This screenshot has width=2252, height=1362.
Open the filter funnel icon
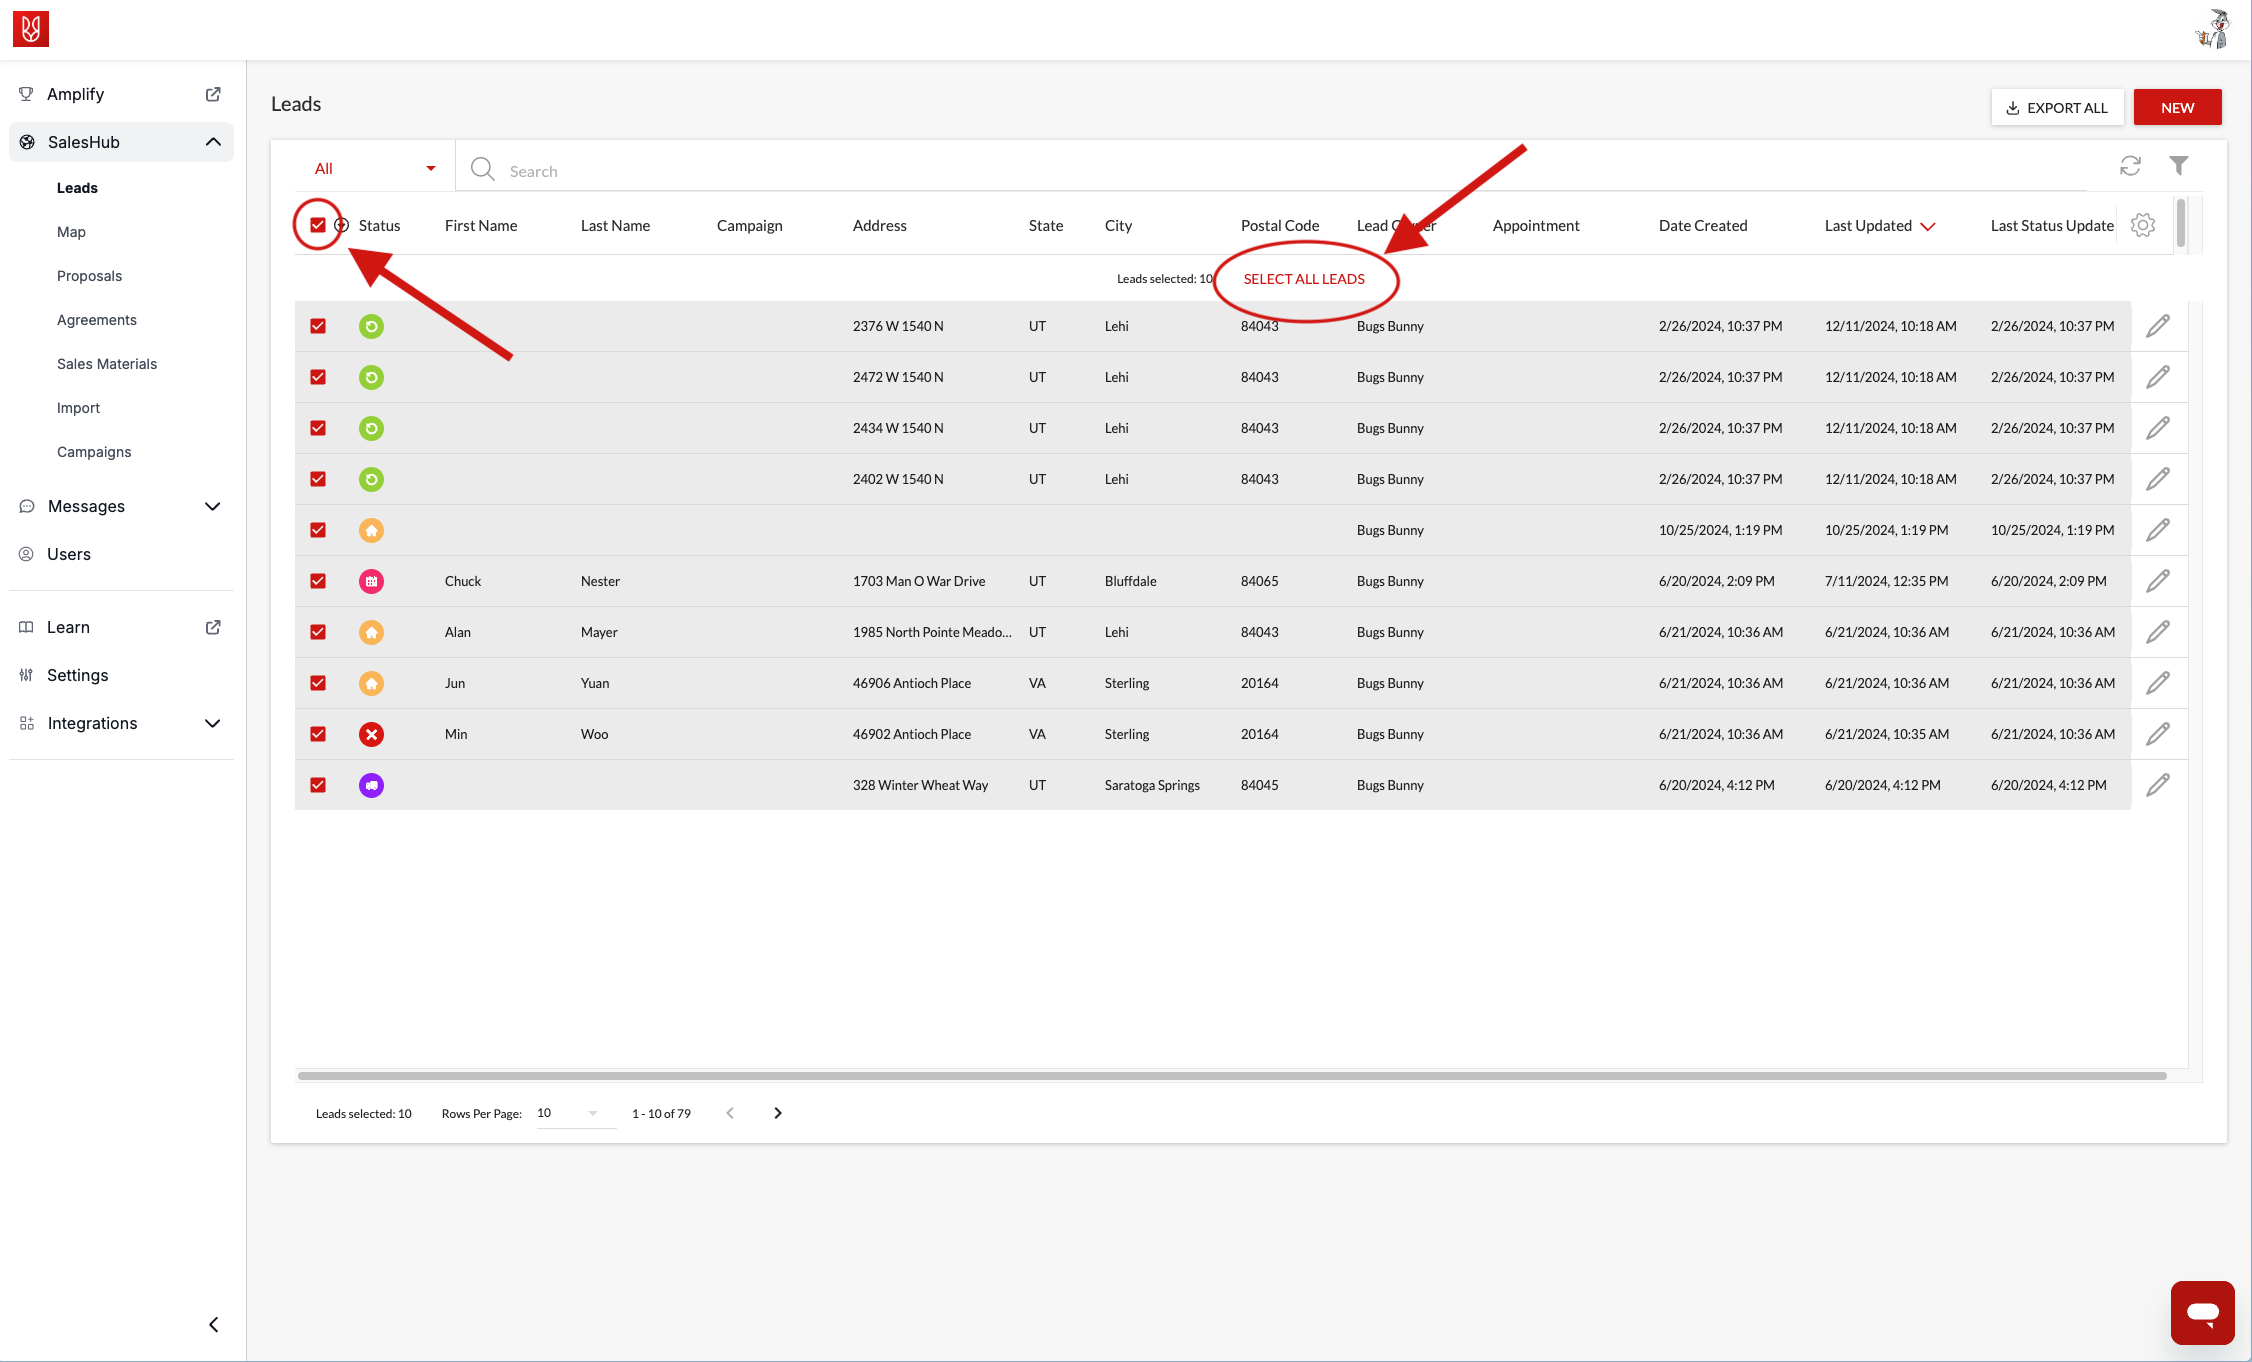[2179, 166]
